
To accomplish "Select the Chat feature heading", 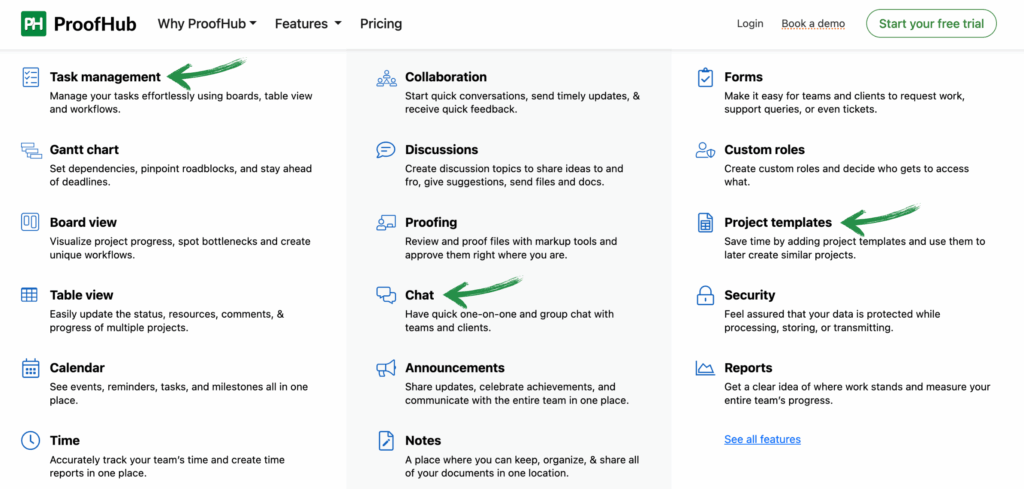I will (419, 295).
